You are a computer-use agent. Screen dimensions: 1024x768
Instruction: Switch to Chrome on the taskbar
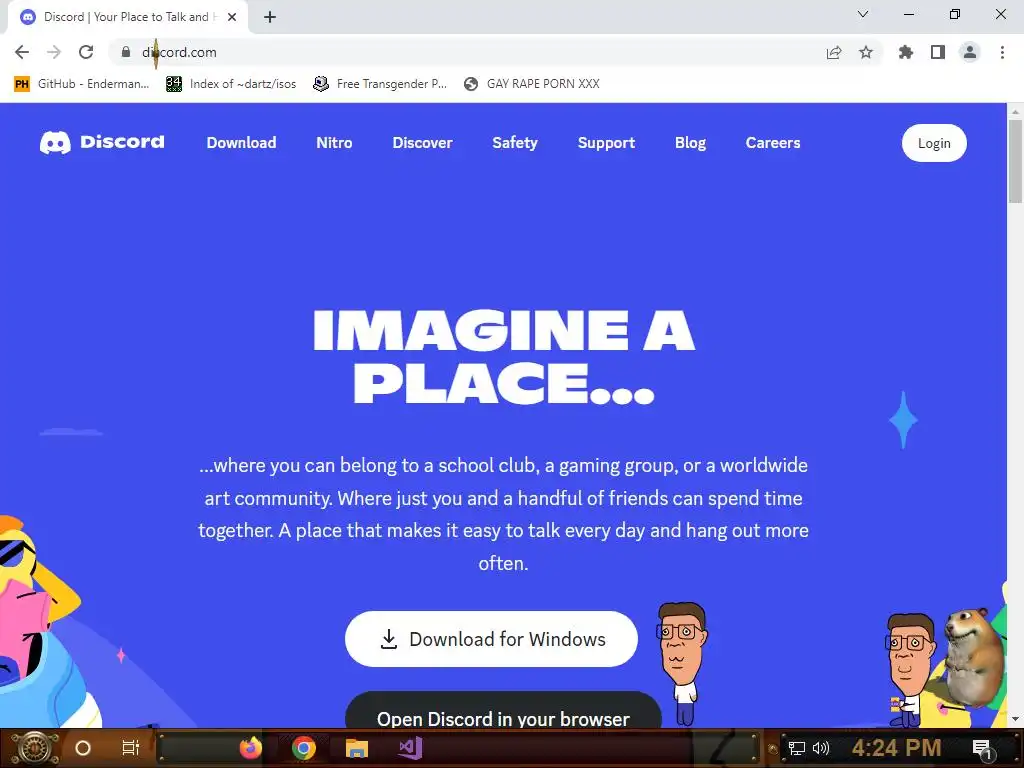pyautogui.click(x=304, y=748)
